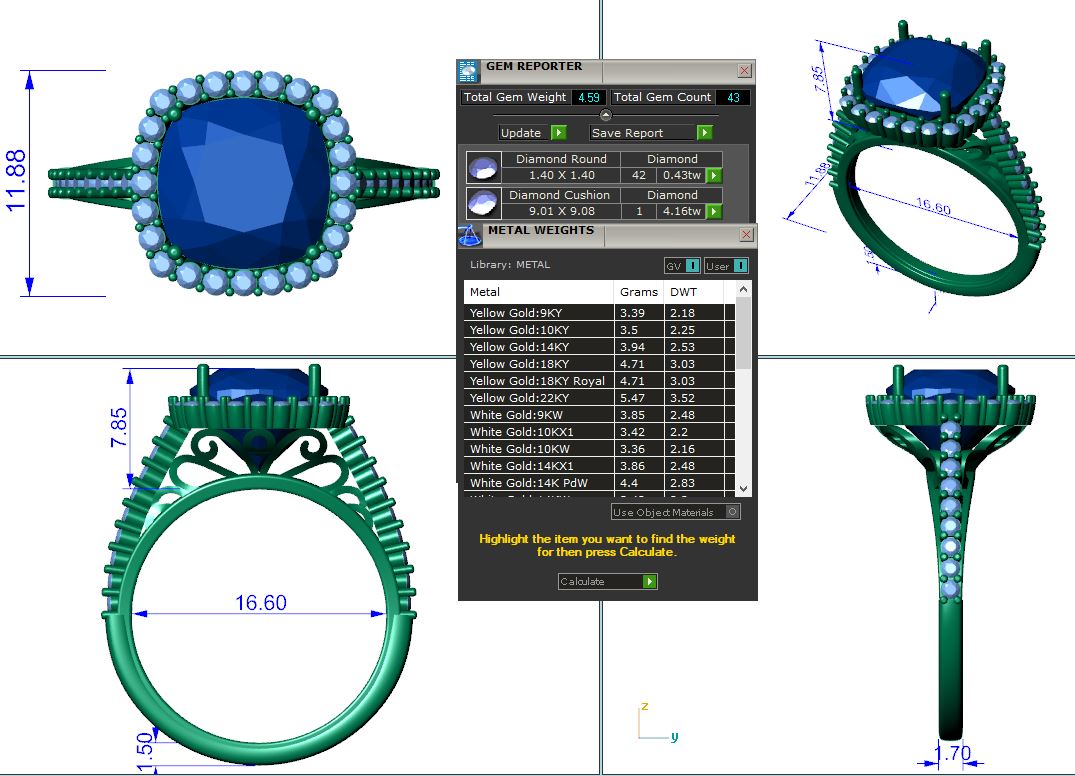1075x776 pixels.
Task: Click the Total Gem Weight value field
Action: [587, 97]
